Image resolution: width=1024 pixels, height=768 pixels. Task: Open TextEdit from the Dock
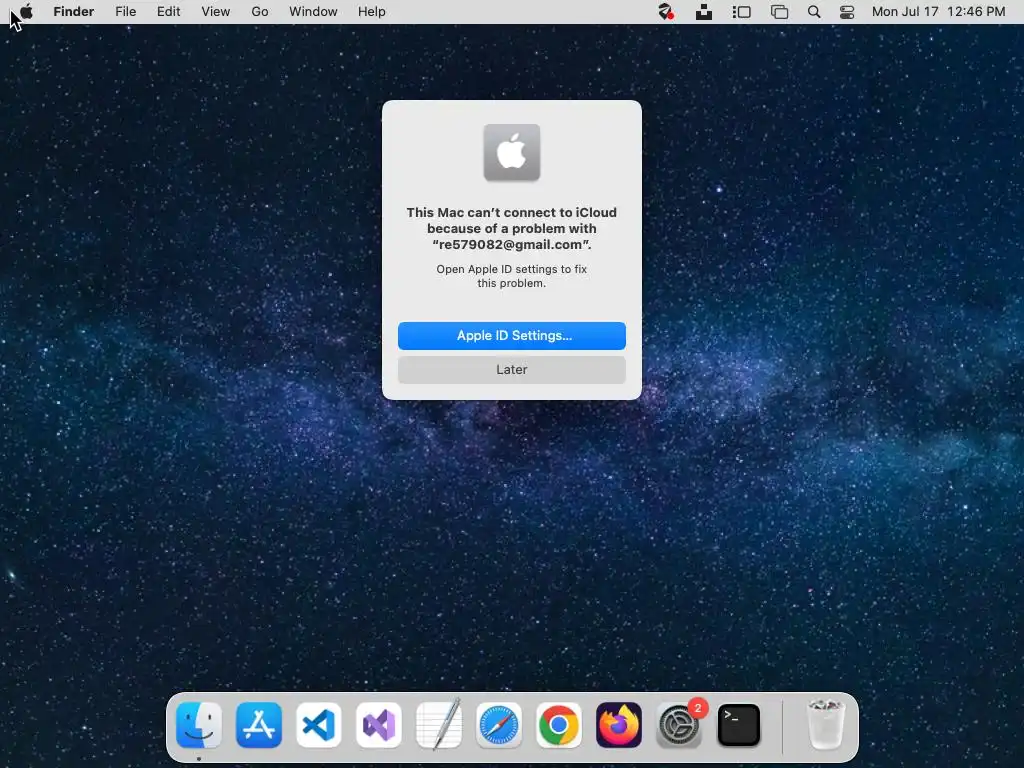point(439,725)
